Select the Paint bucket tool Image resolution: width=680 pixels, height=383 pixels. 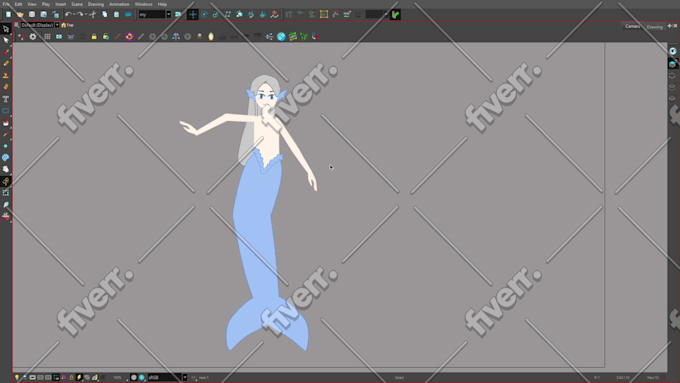coord(6,123)
